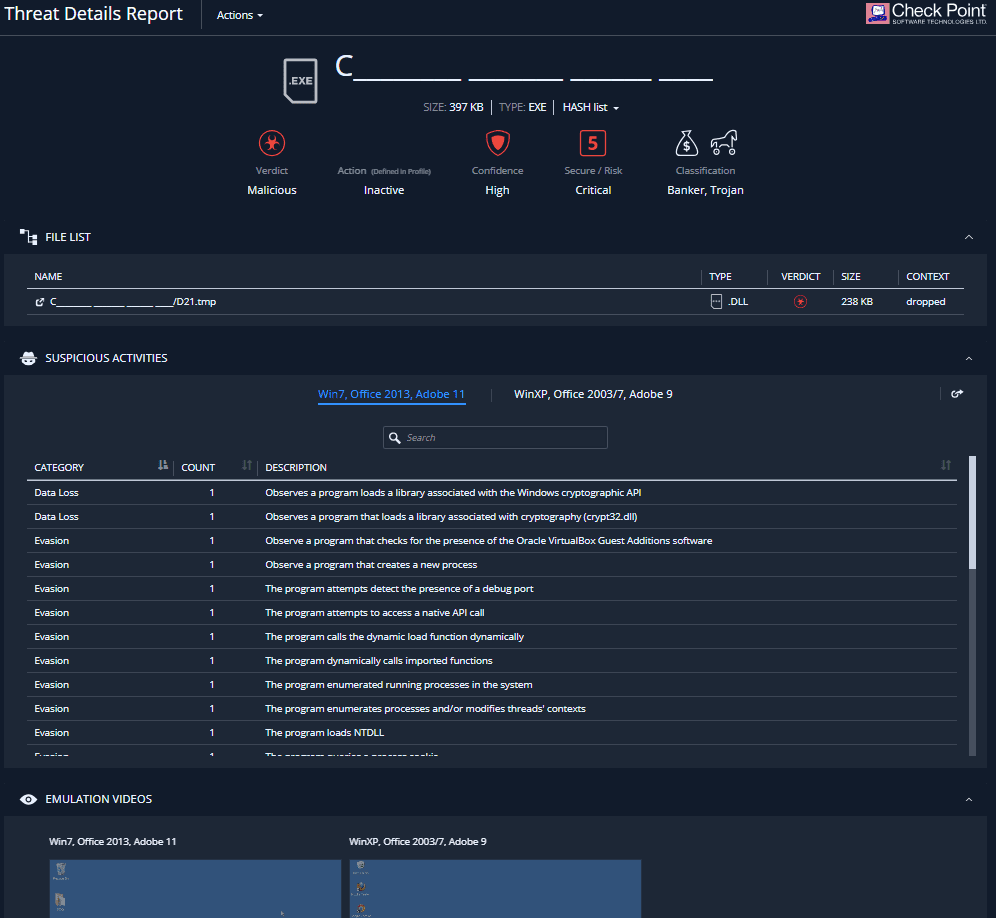Open the Actions dropdown menu
Viewport: 996px width, 918px height.
coord(240,16)
